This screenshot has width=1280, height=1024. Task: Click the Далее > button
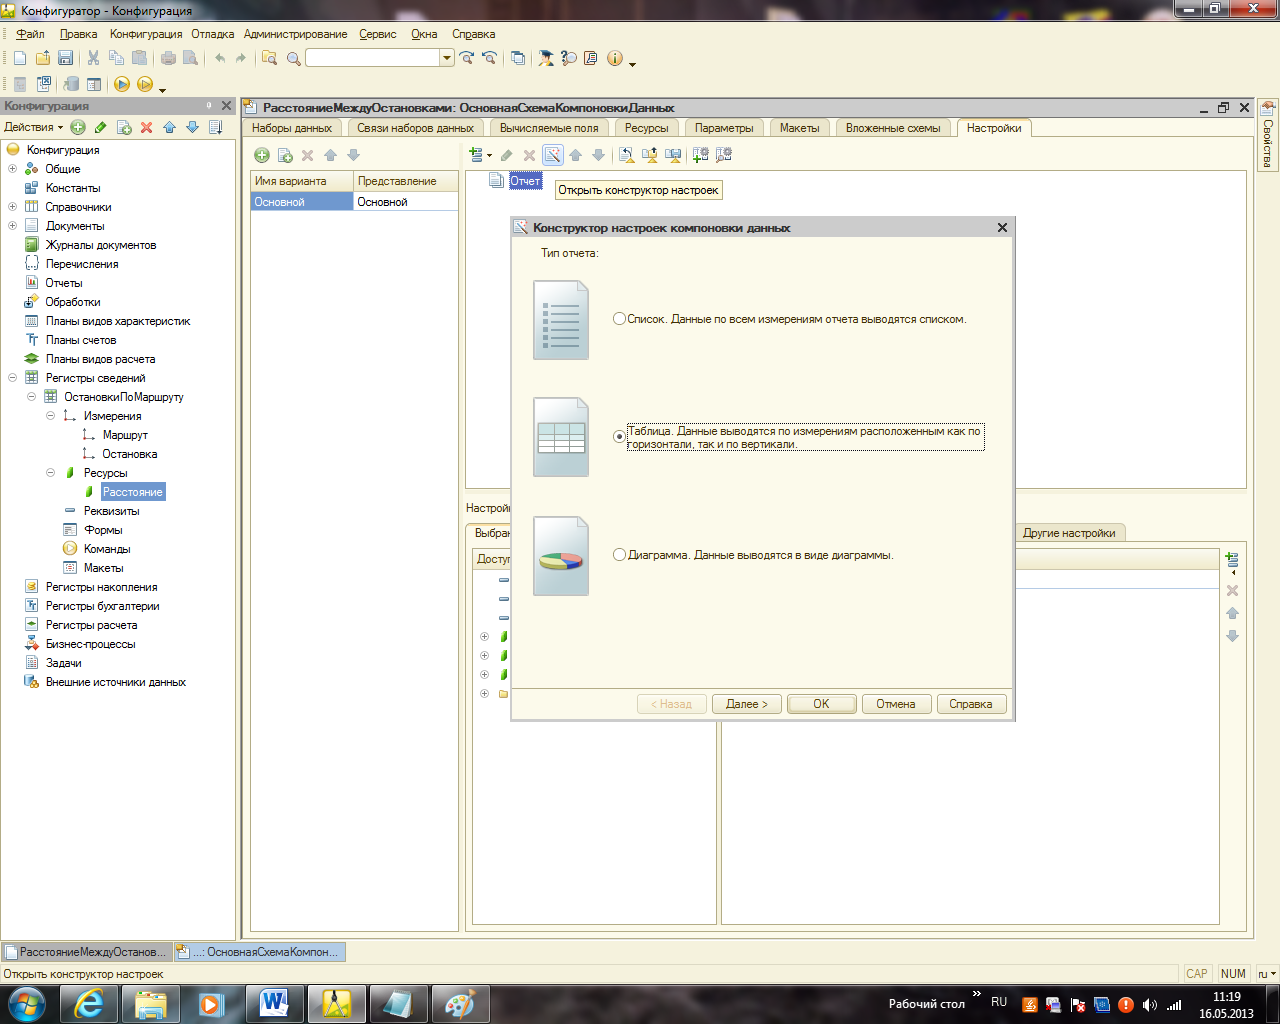coord(747,704)
